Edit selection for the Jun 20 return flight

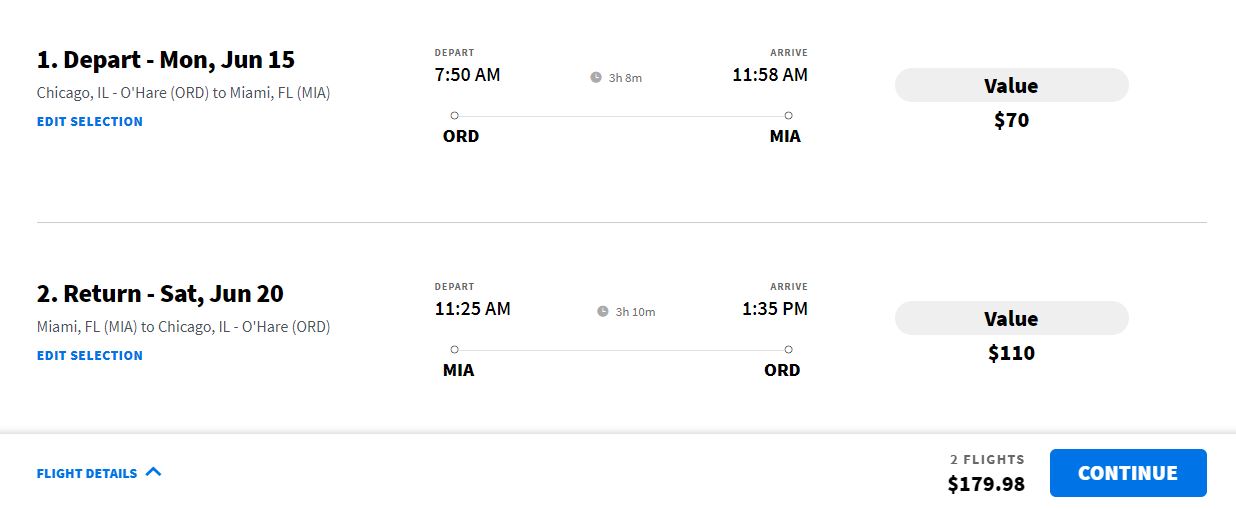pyautogui.click(x=90, y=355)
